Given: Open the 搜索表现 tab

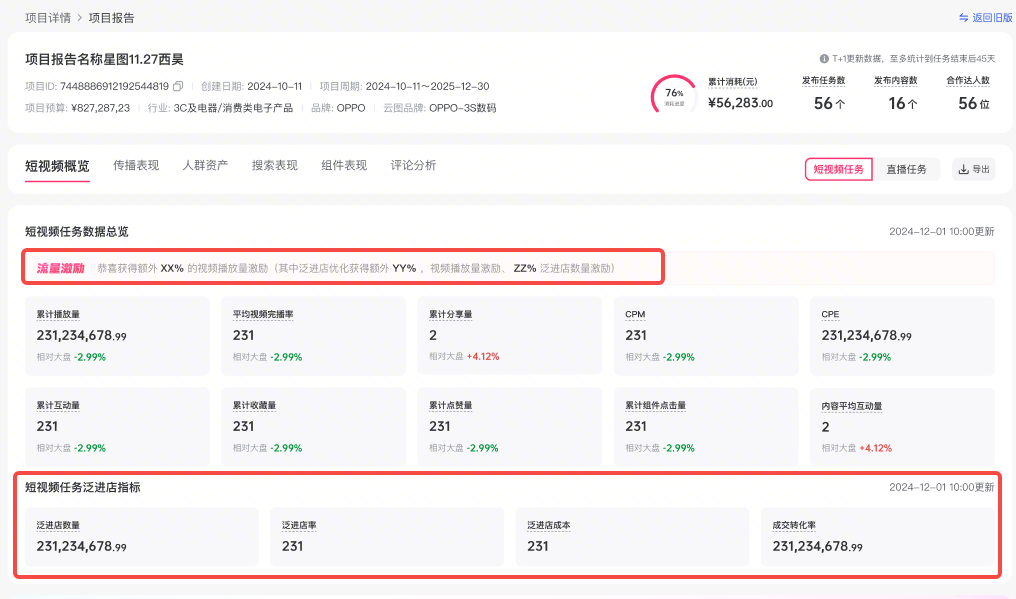Looking at the screenshot, I should click(275, 165).
